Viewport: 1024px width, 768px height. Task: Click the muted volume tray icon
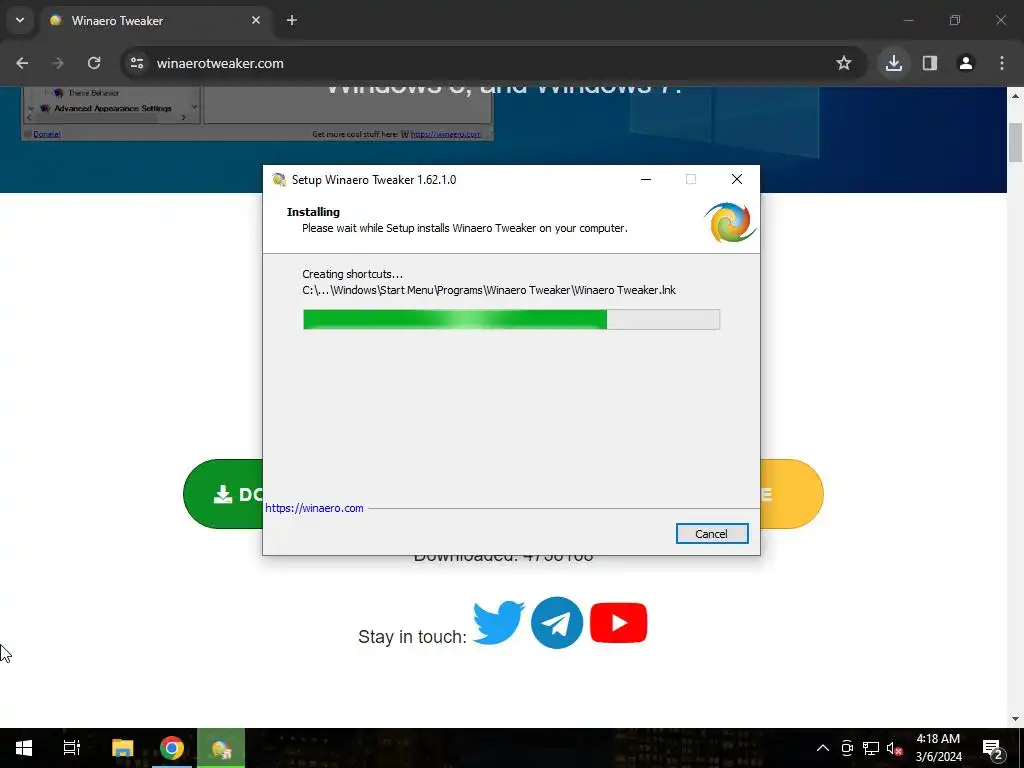tap(894, 748)
